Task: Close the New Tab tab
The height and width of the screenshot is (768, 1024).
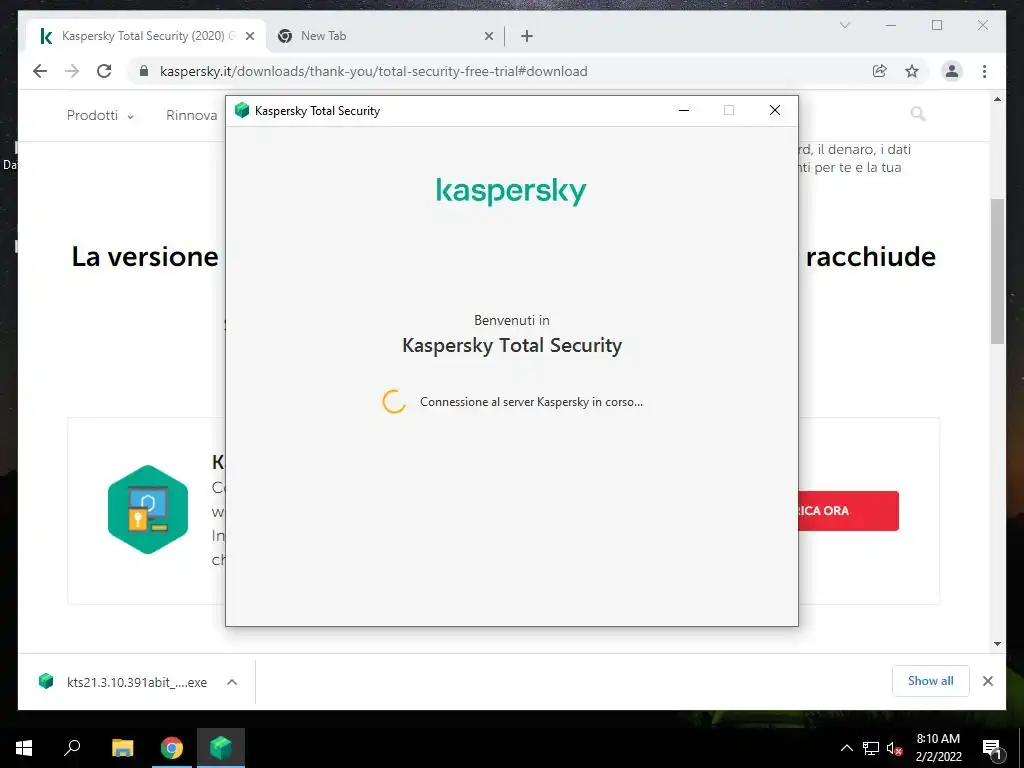Action: [488, 36]
